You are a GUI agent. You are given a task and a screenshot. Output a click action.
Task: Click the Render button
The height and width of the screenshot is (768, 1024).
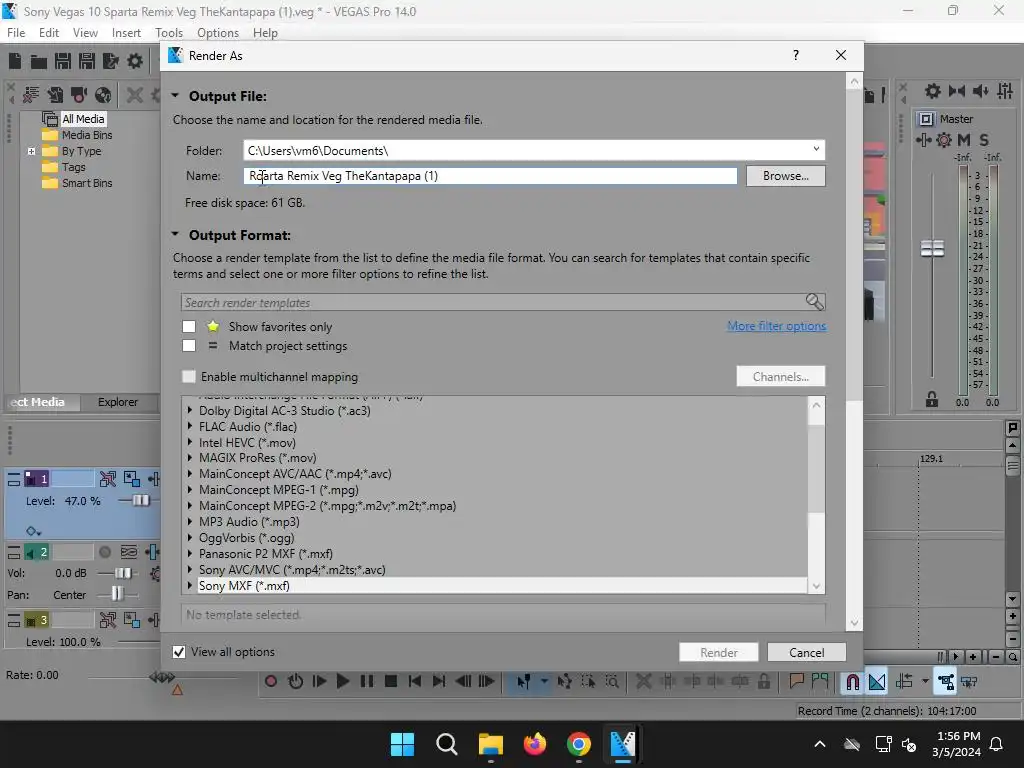pos(718,652)
